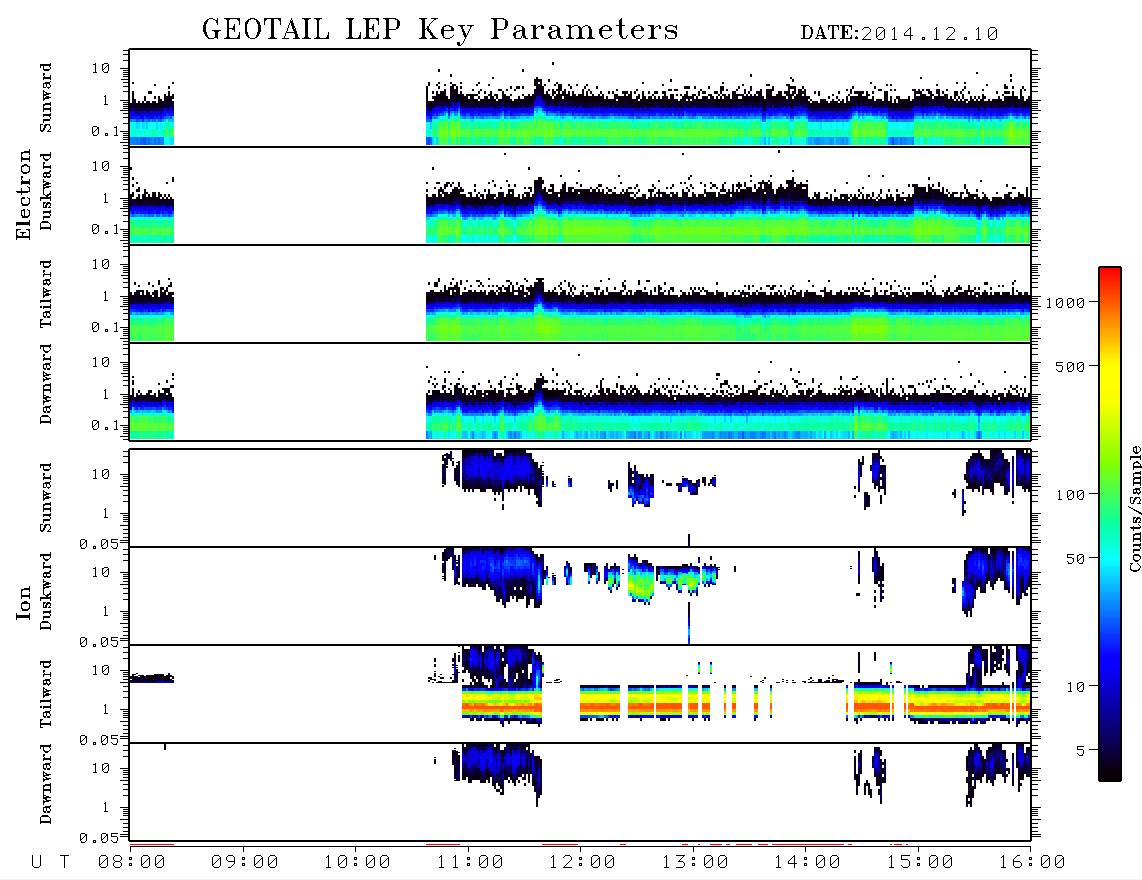Click the Ion Sunward panel label
The image size is (1142, 880).
click(45, 498)
